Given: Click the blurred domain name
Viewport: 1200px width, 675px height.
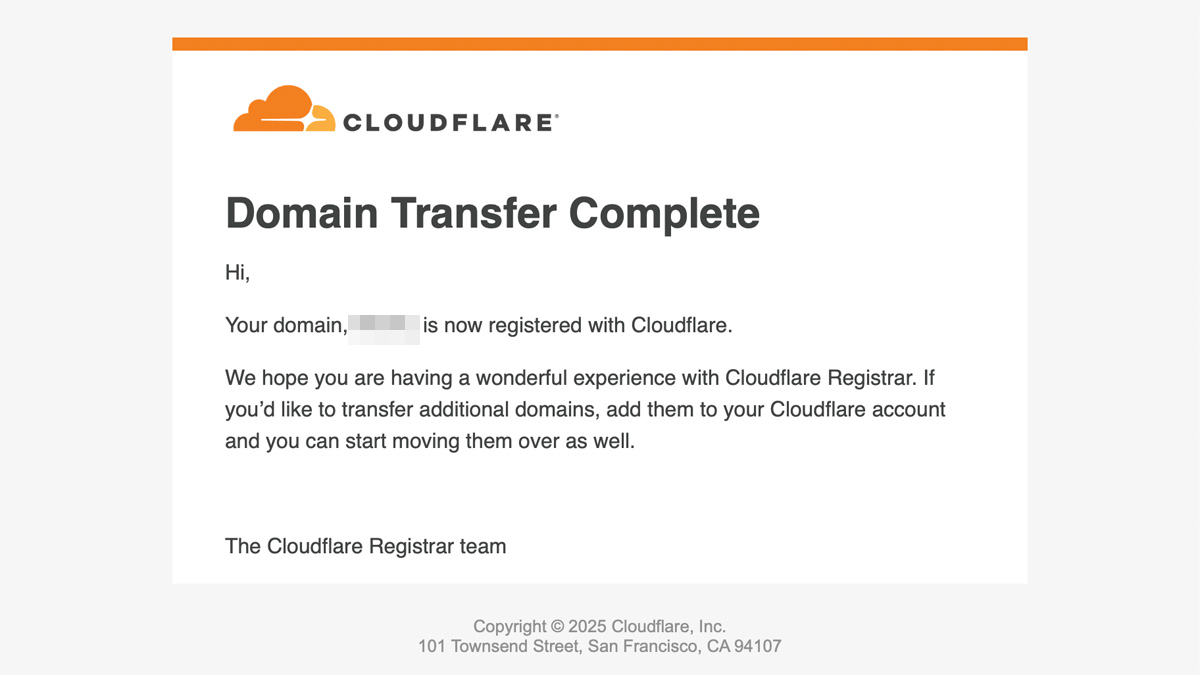Looking at the screenshot, I should point(384,326).
